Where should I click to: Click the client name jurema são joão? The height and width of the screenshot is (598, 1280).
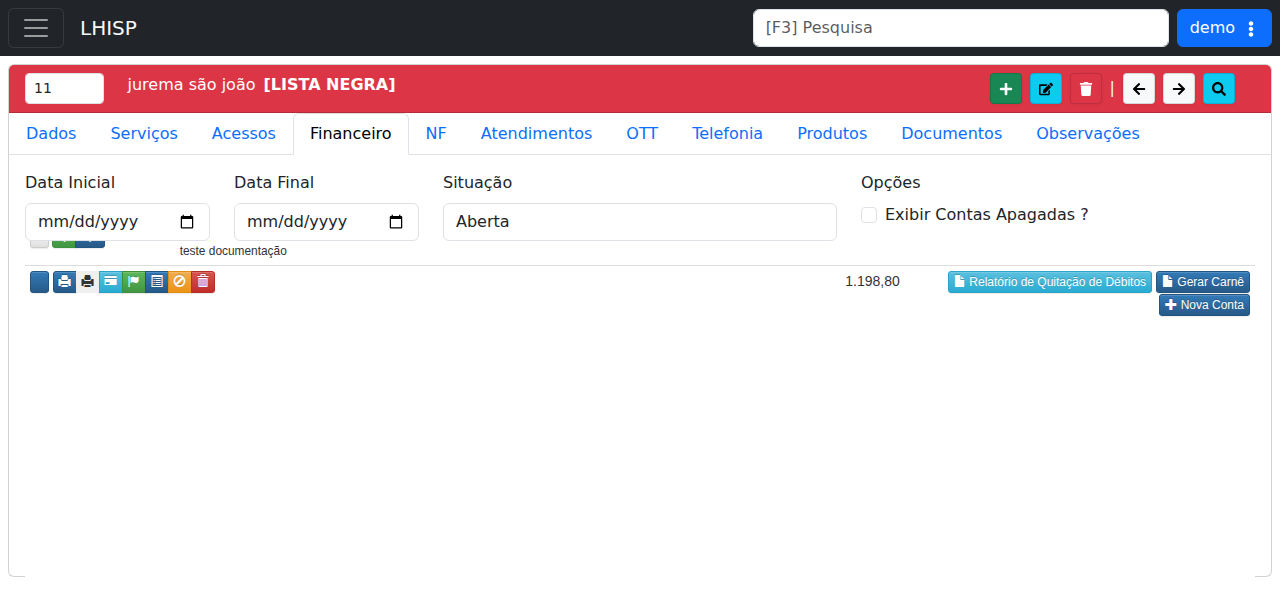click(x=191, y=85)
